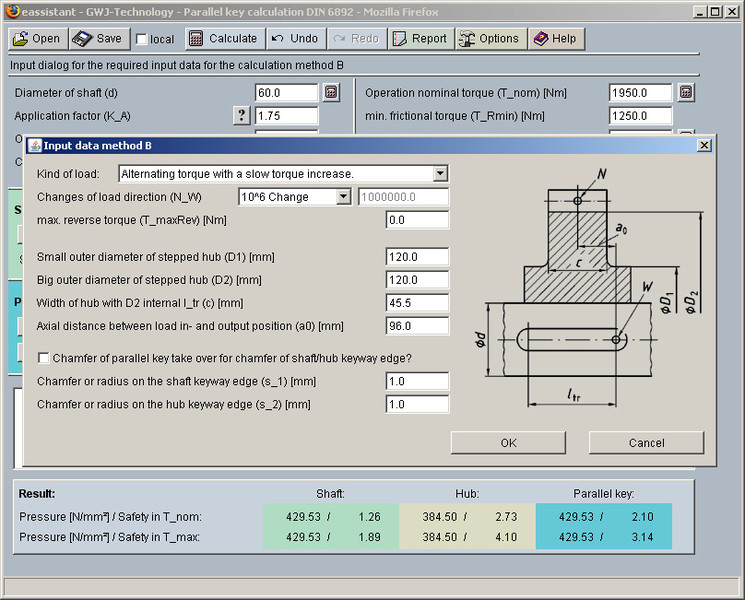Click the Axial distance a0 input field

(x=417, y=326)
